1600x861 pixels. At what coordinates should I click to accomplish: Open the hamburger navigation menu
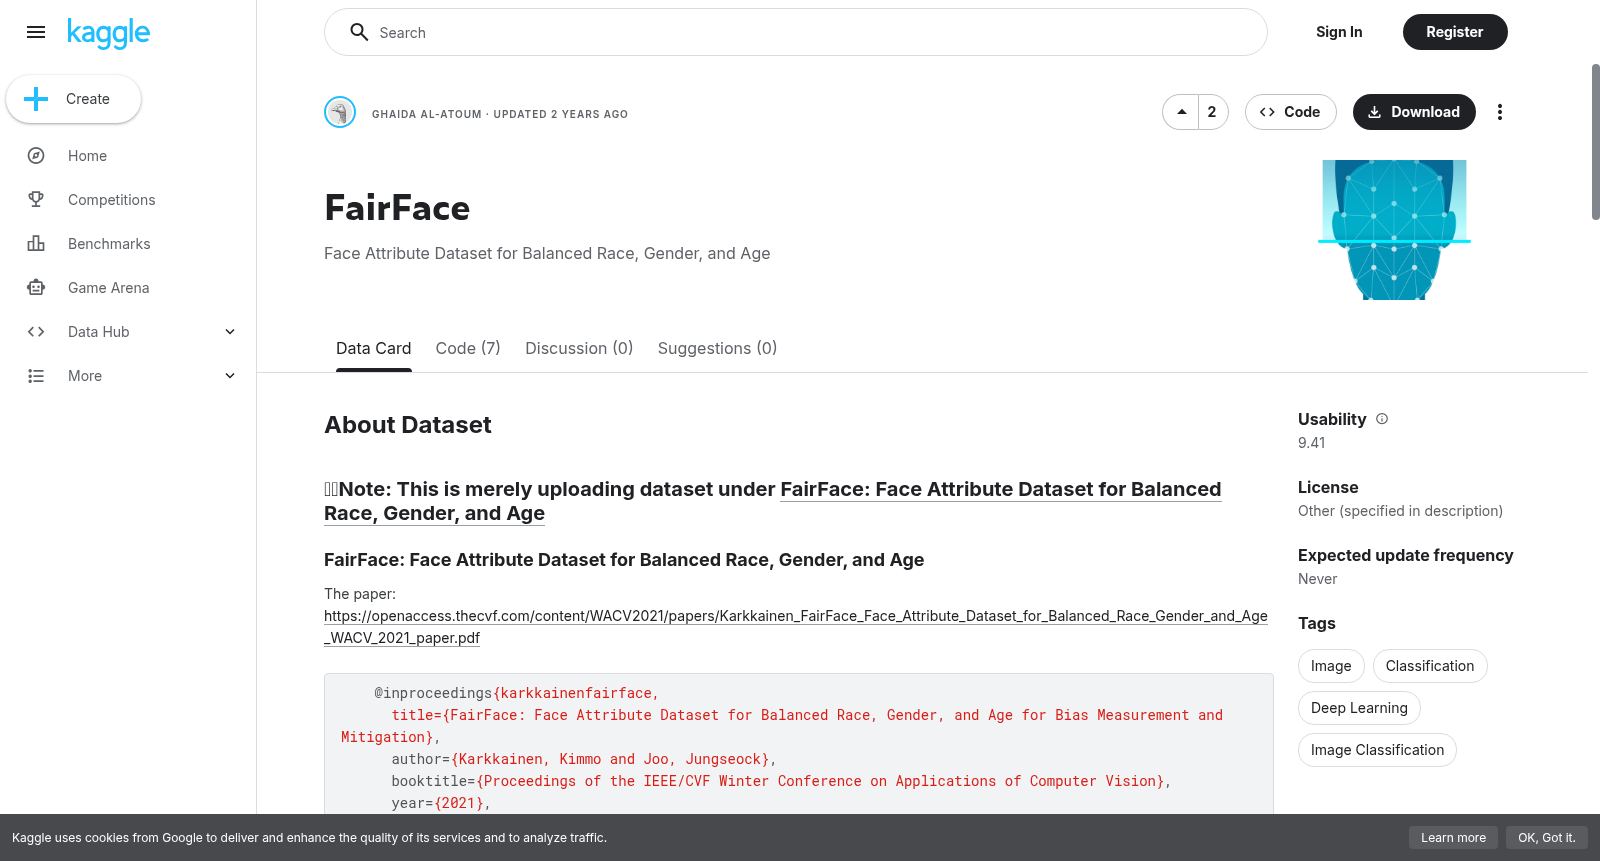point(36,32)
